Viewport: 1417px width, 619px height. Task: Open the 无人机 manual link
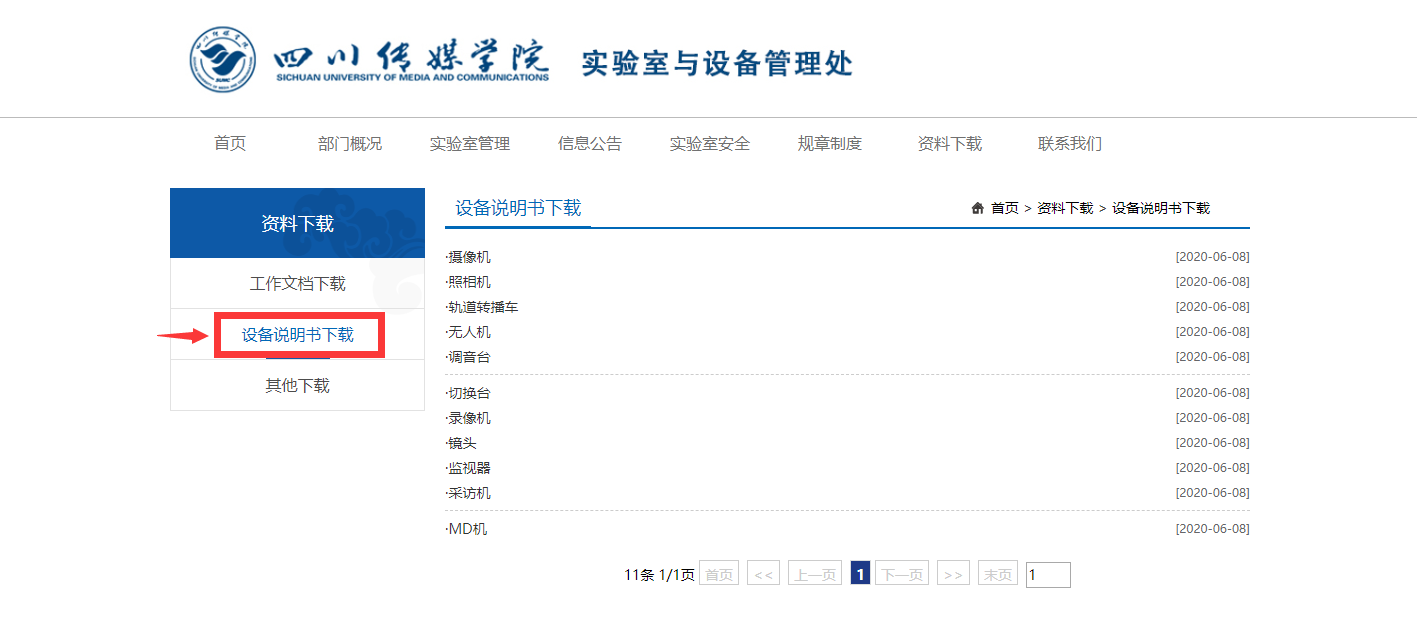click(x=469, y=332)
